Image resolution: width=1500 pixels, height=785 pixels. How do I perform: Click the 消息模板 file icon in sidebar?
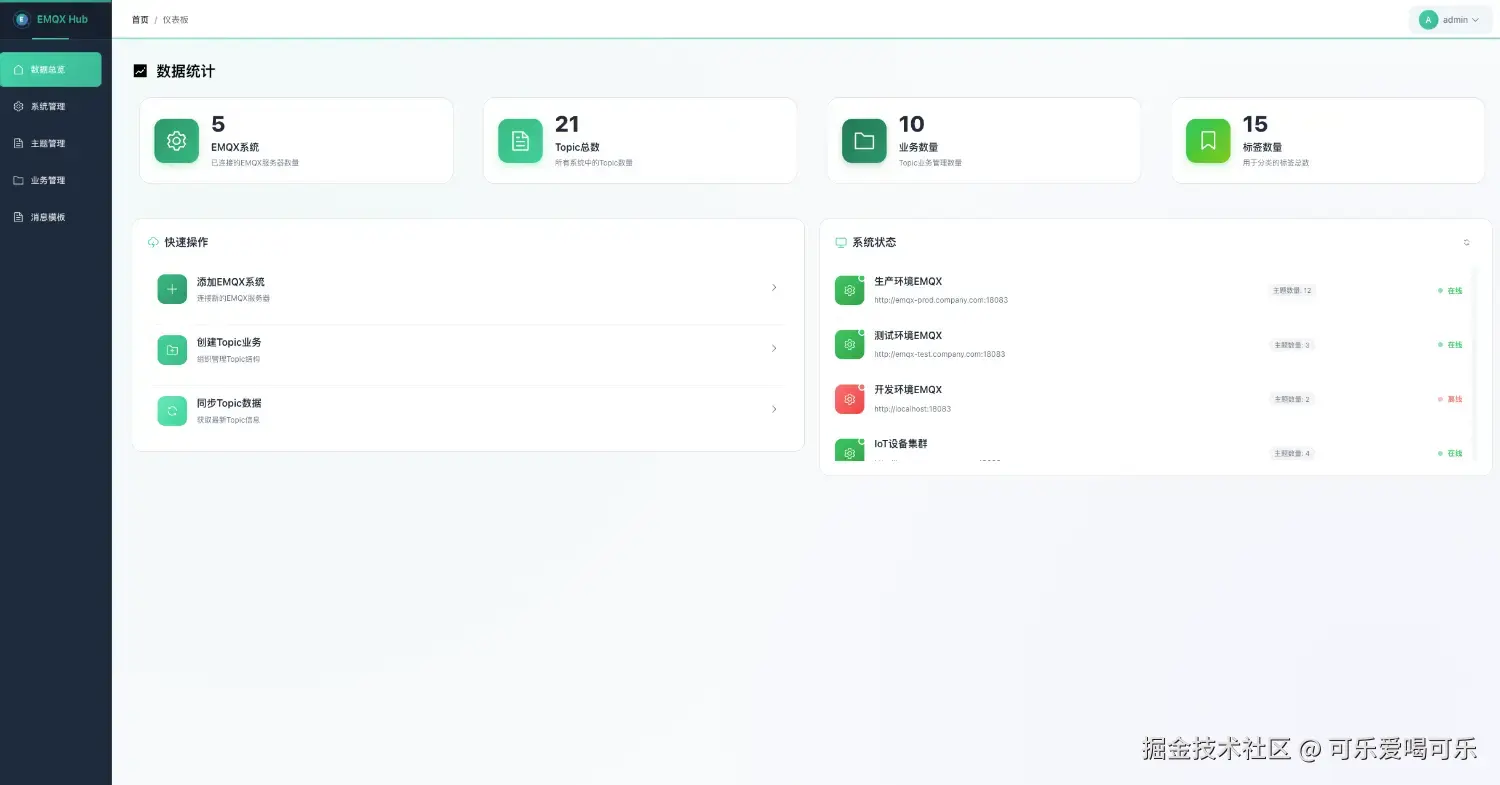tap(18, 217)
